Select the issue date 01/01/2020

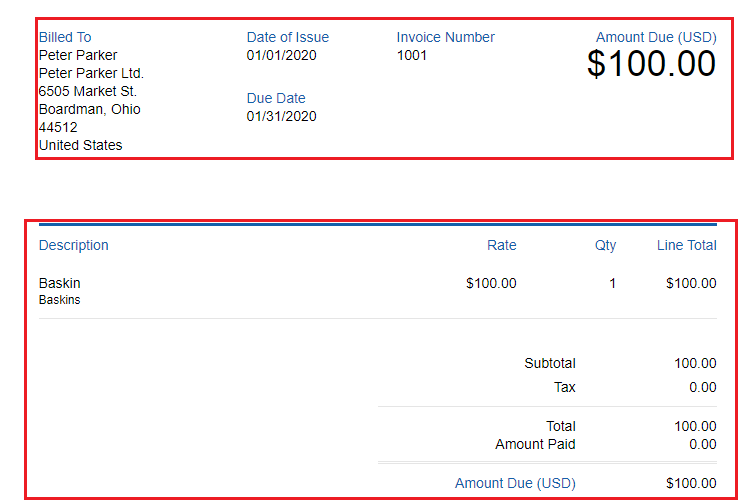tap(281, 55)
